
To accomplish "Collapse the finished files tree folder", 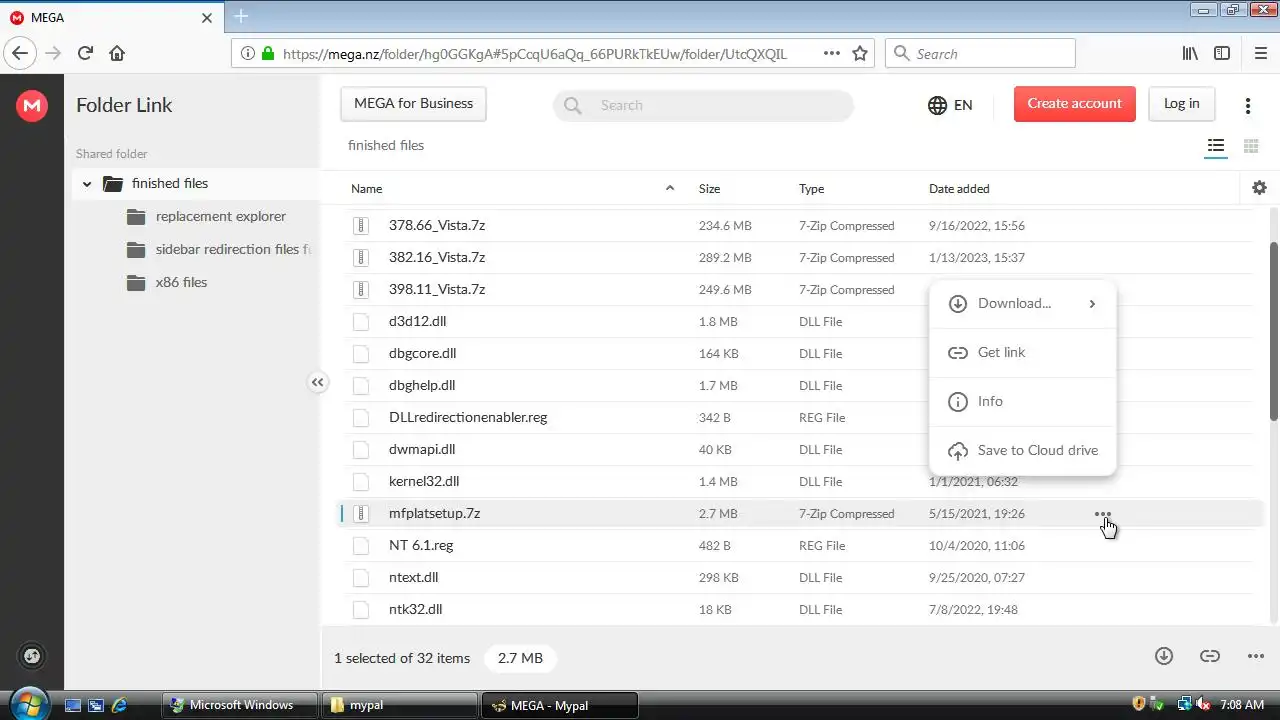I will 87,184.
